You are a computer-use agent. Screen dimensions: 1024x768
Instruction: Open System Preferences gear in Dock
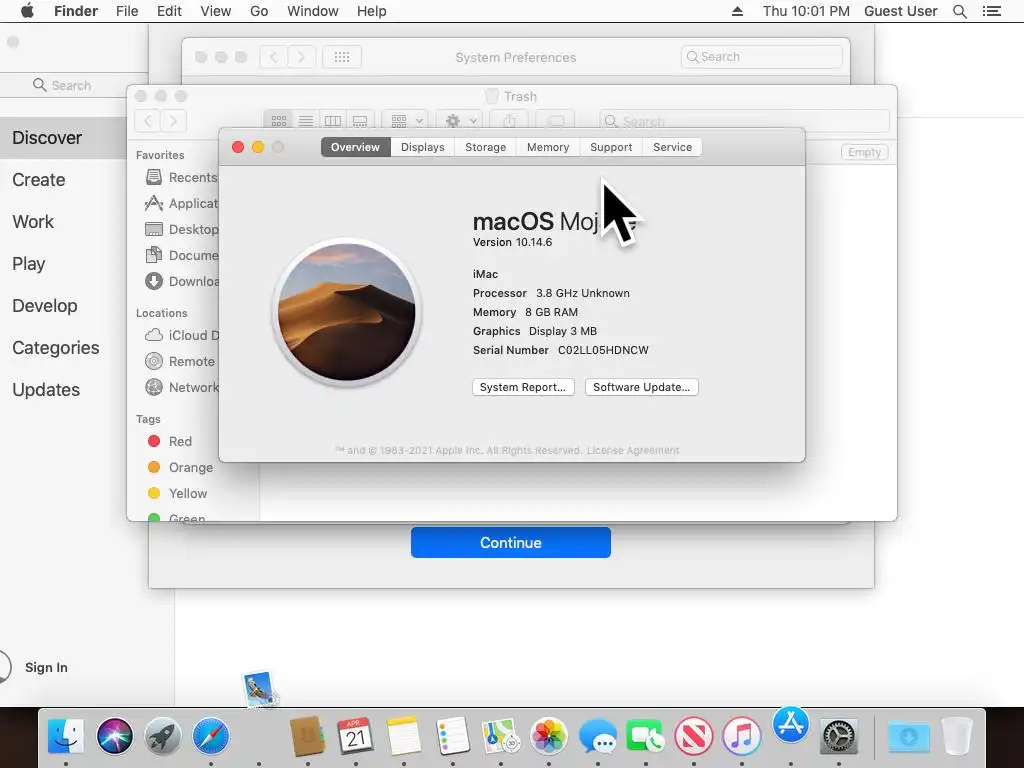pos(839,737)
